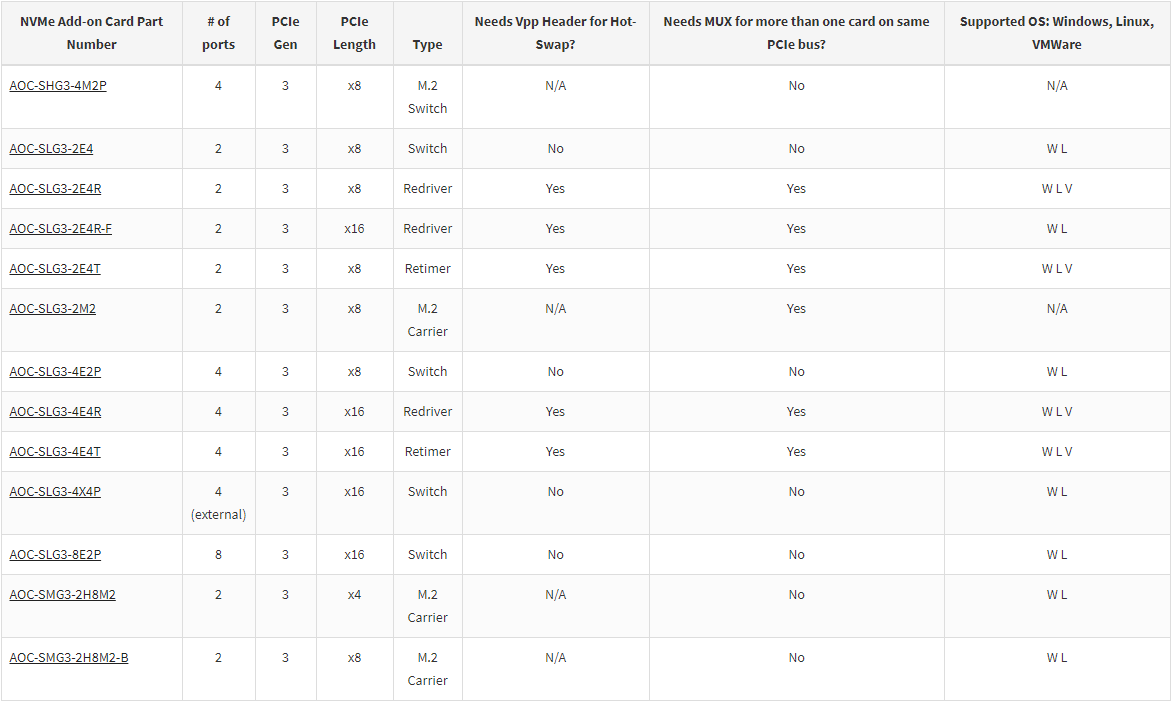Viewport: 1172px width, 702px height.
Task: Select the Needs Vpp Header for Hot-Swap header
Action: pos(555,33)
